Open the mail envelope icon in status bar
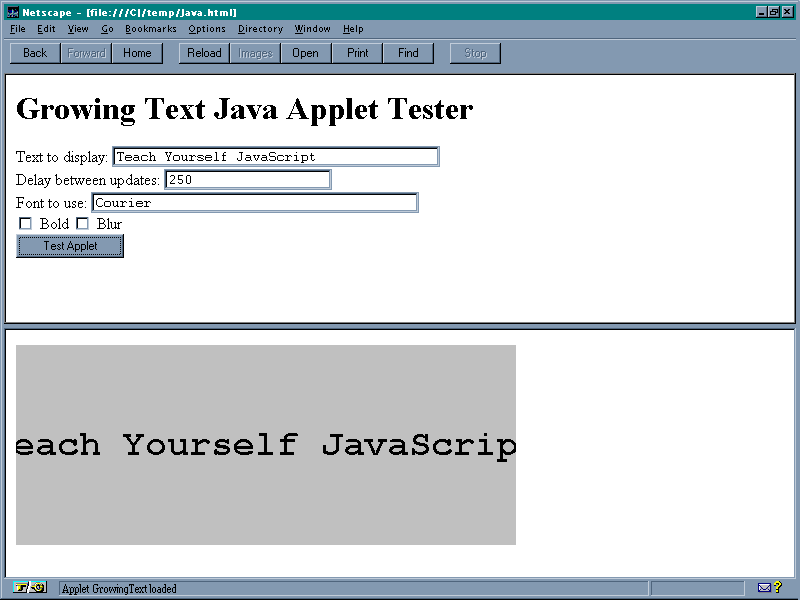 tap(764, 588)
